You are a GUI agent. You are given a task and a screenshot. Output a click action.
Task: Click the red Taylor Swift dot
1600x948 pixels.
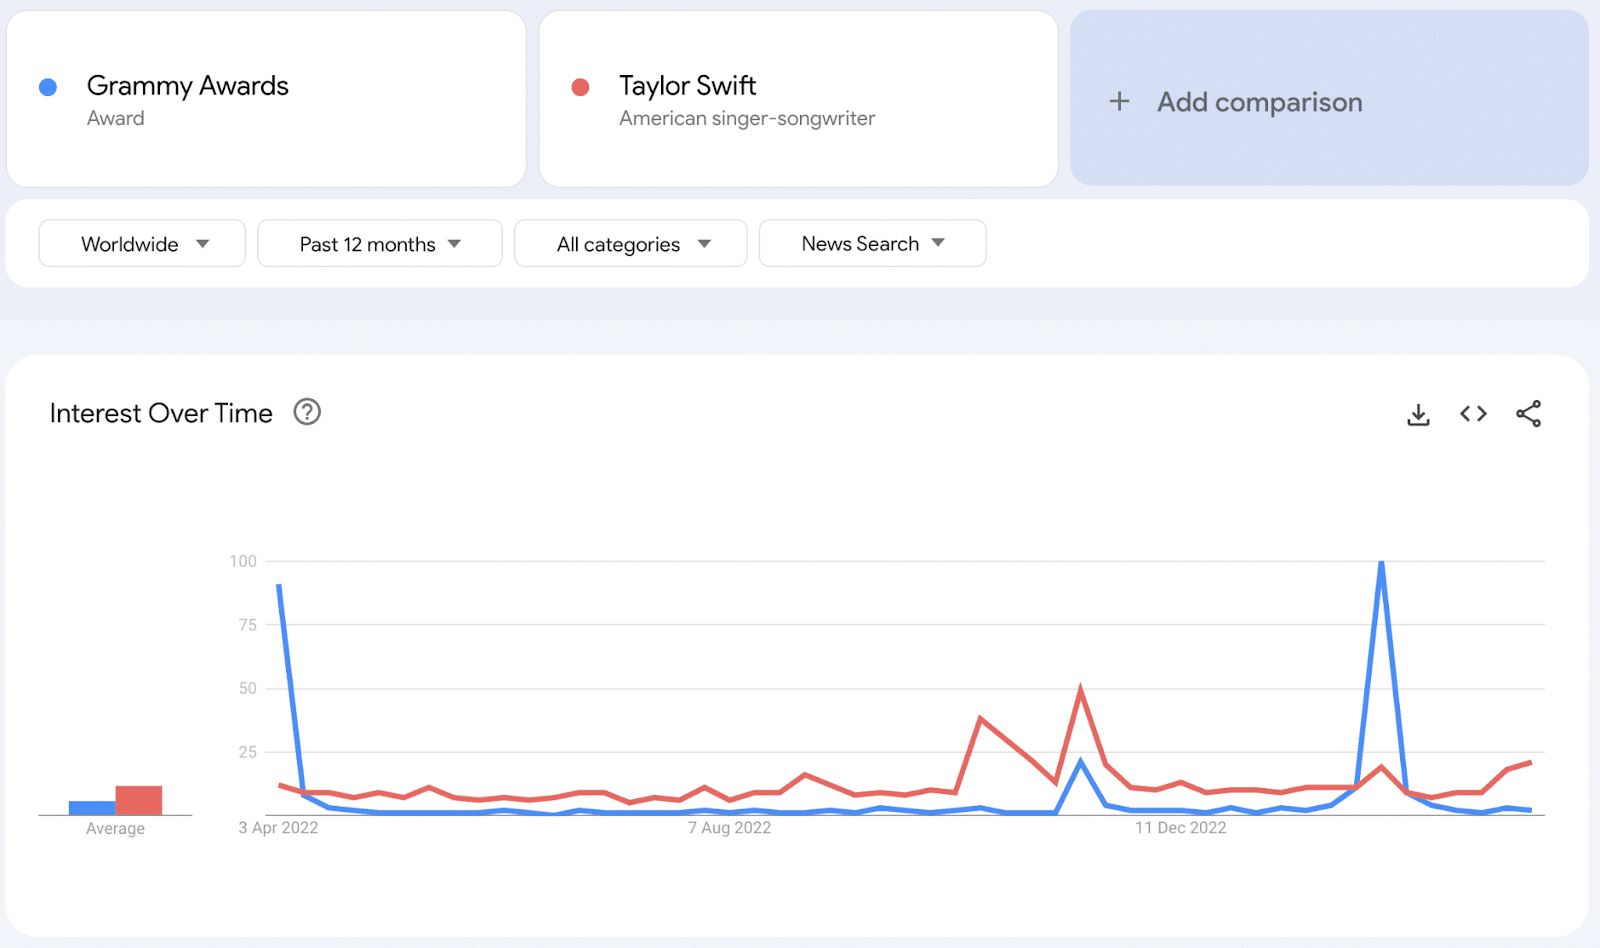point(580,88)
